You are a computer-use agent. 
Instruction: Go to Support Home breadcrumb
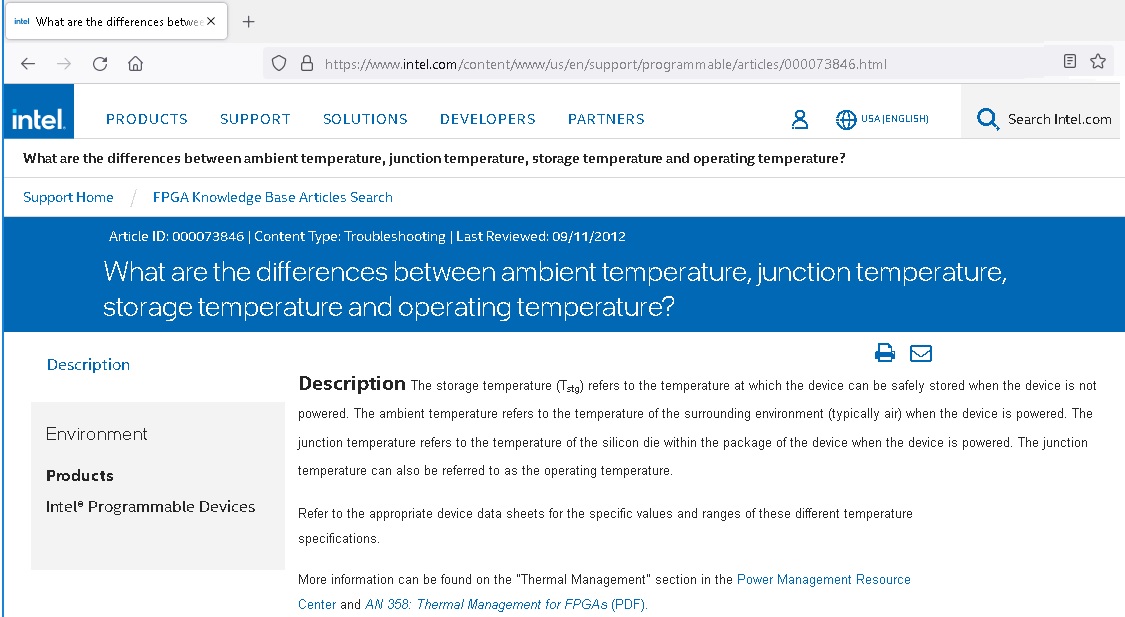tap(68, 197)
